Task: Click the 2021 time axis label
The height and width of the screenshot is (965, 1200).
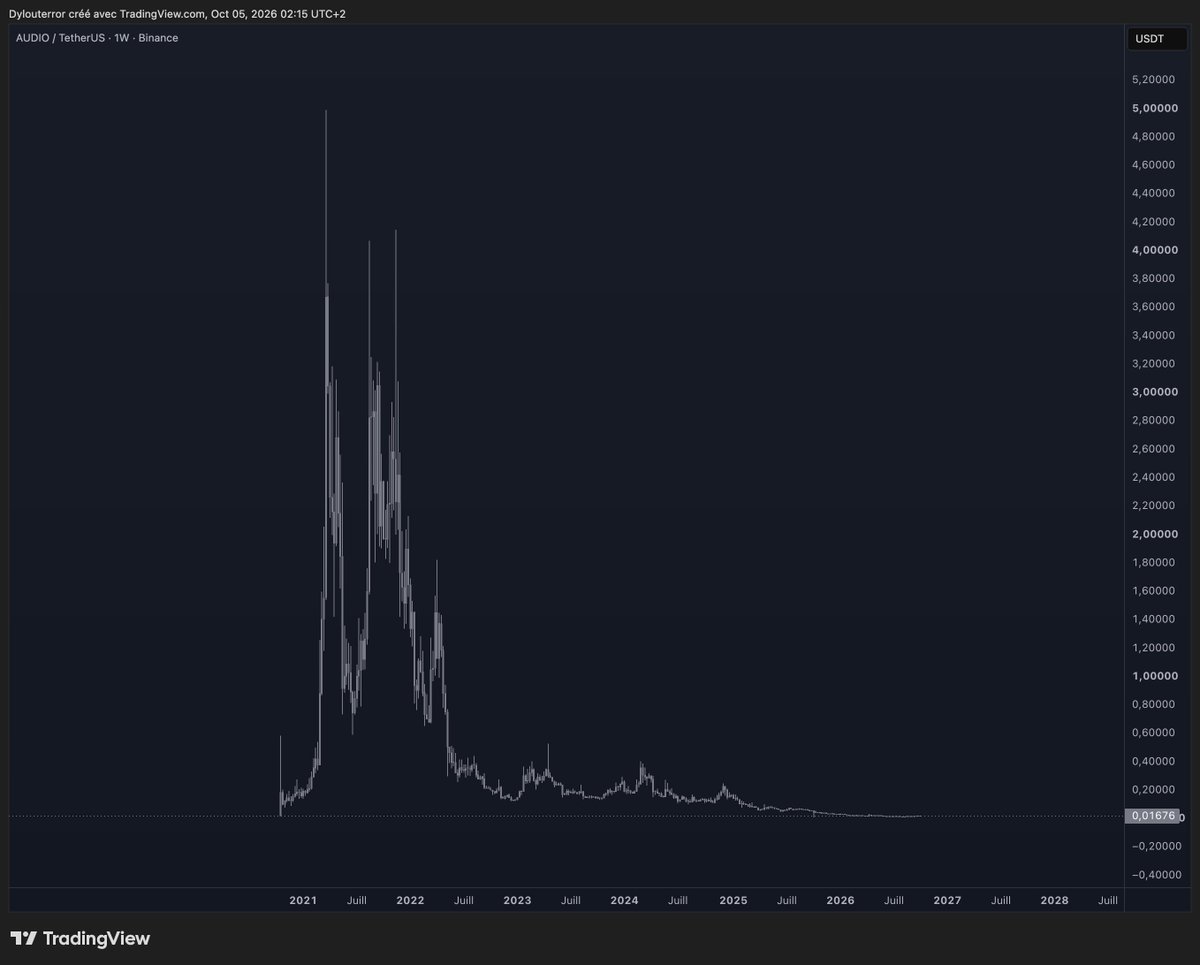Action: tap(303, 900)
